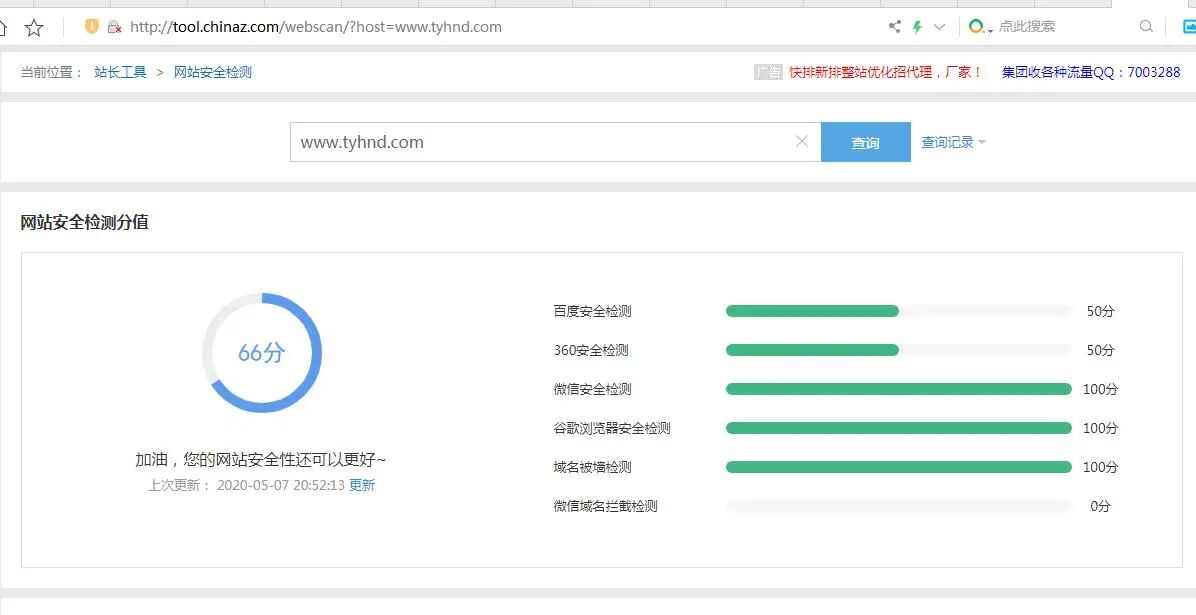
Task: Expand the 查询记录 dropdown
Action: coord(953,142)
